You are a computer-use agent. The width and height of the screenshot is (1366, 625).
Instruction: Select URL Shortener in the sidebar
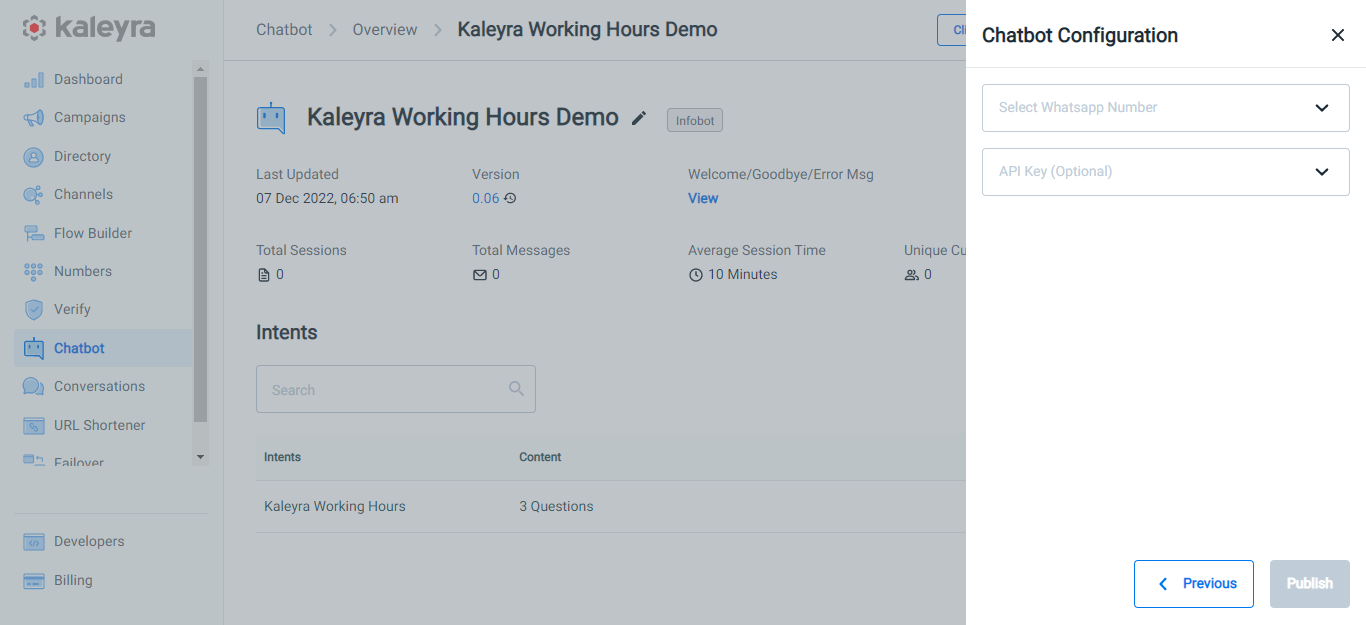[99, 425]
